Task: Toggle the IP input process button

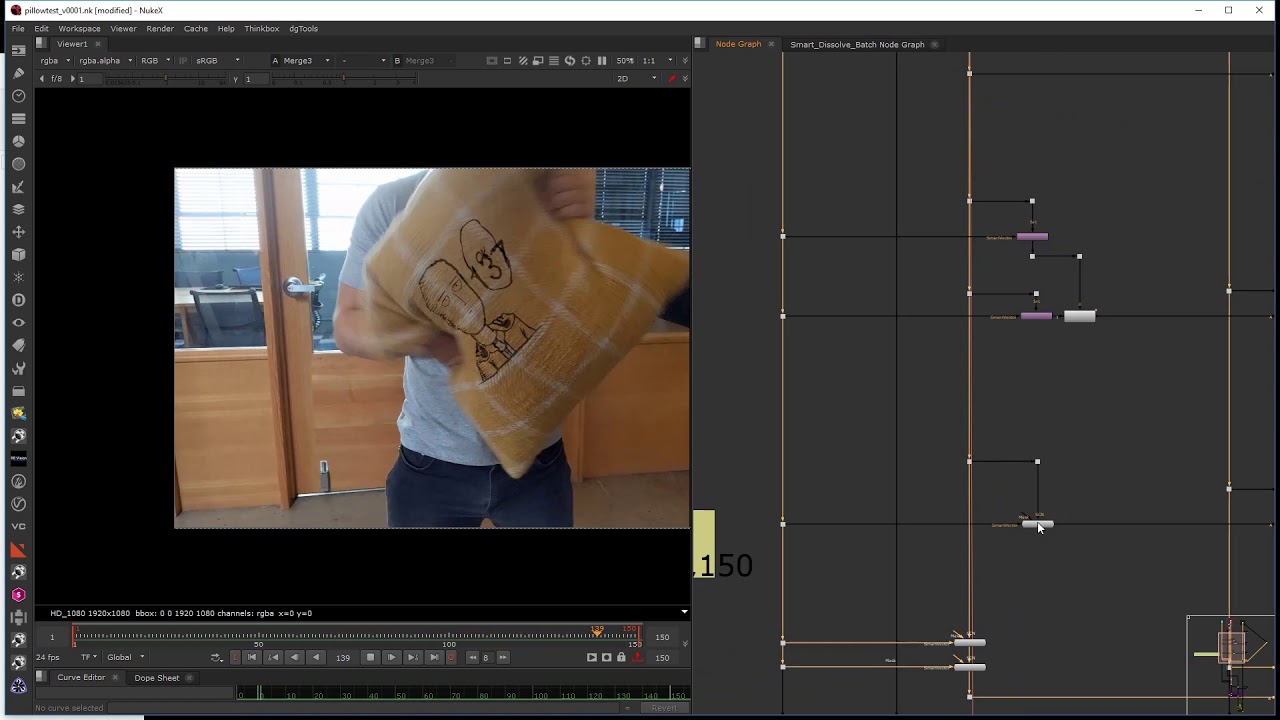Action: 183,61
